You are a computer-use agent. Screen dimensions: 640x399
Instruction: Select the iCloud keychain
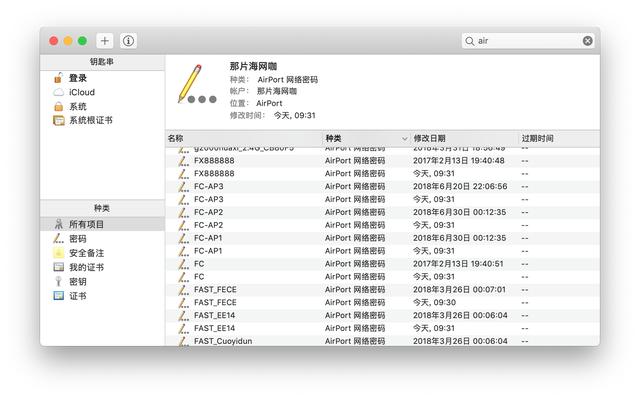(x=102, y=92)
